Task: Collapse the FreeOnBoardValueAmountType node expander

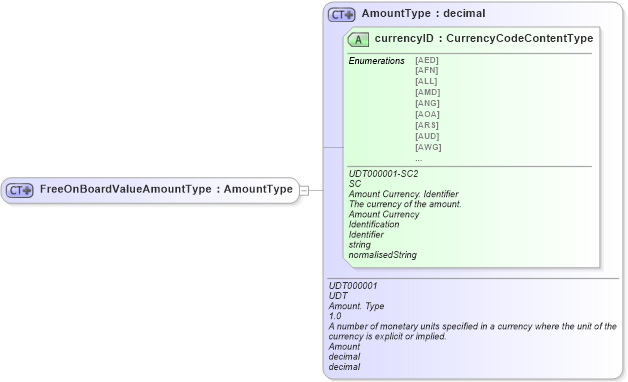Action: point(304,191)
